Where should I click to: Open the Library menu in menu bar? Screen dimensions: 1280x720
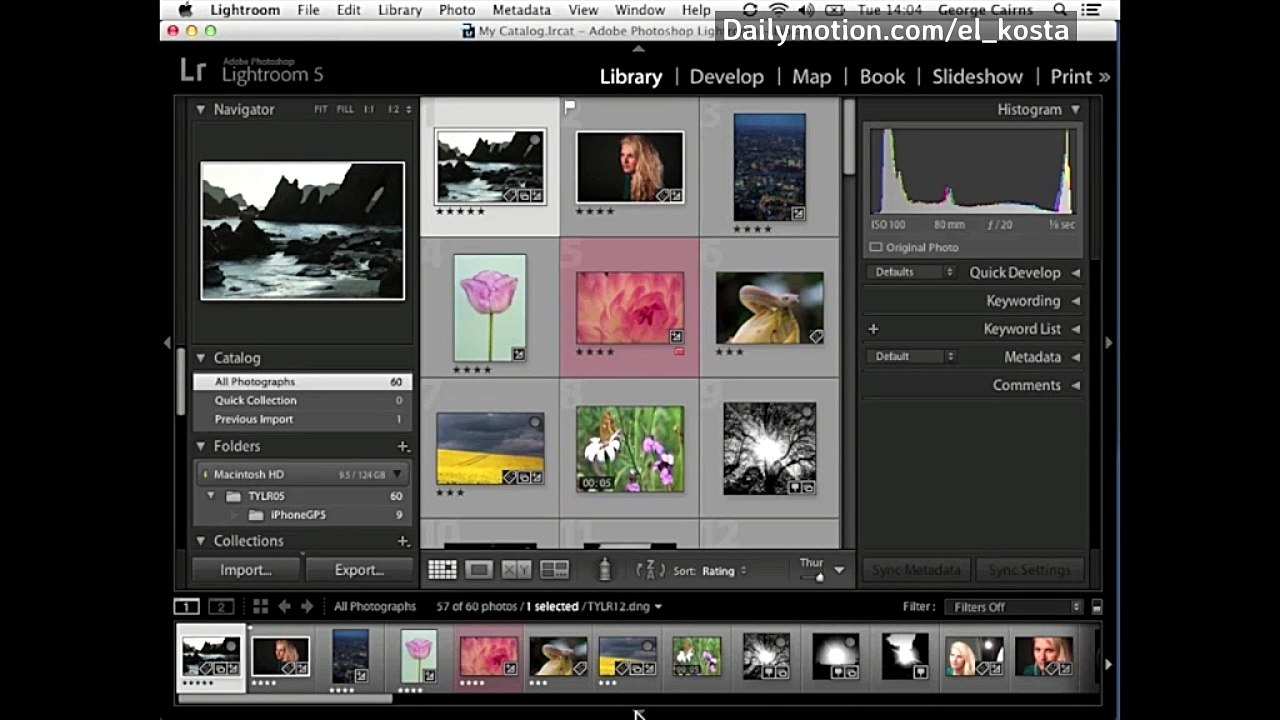click(400, 10)
